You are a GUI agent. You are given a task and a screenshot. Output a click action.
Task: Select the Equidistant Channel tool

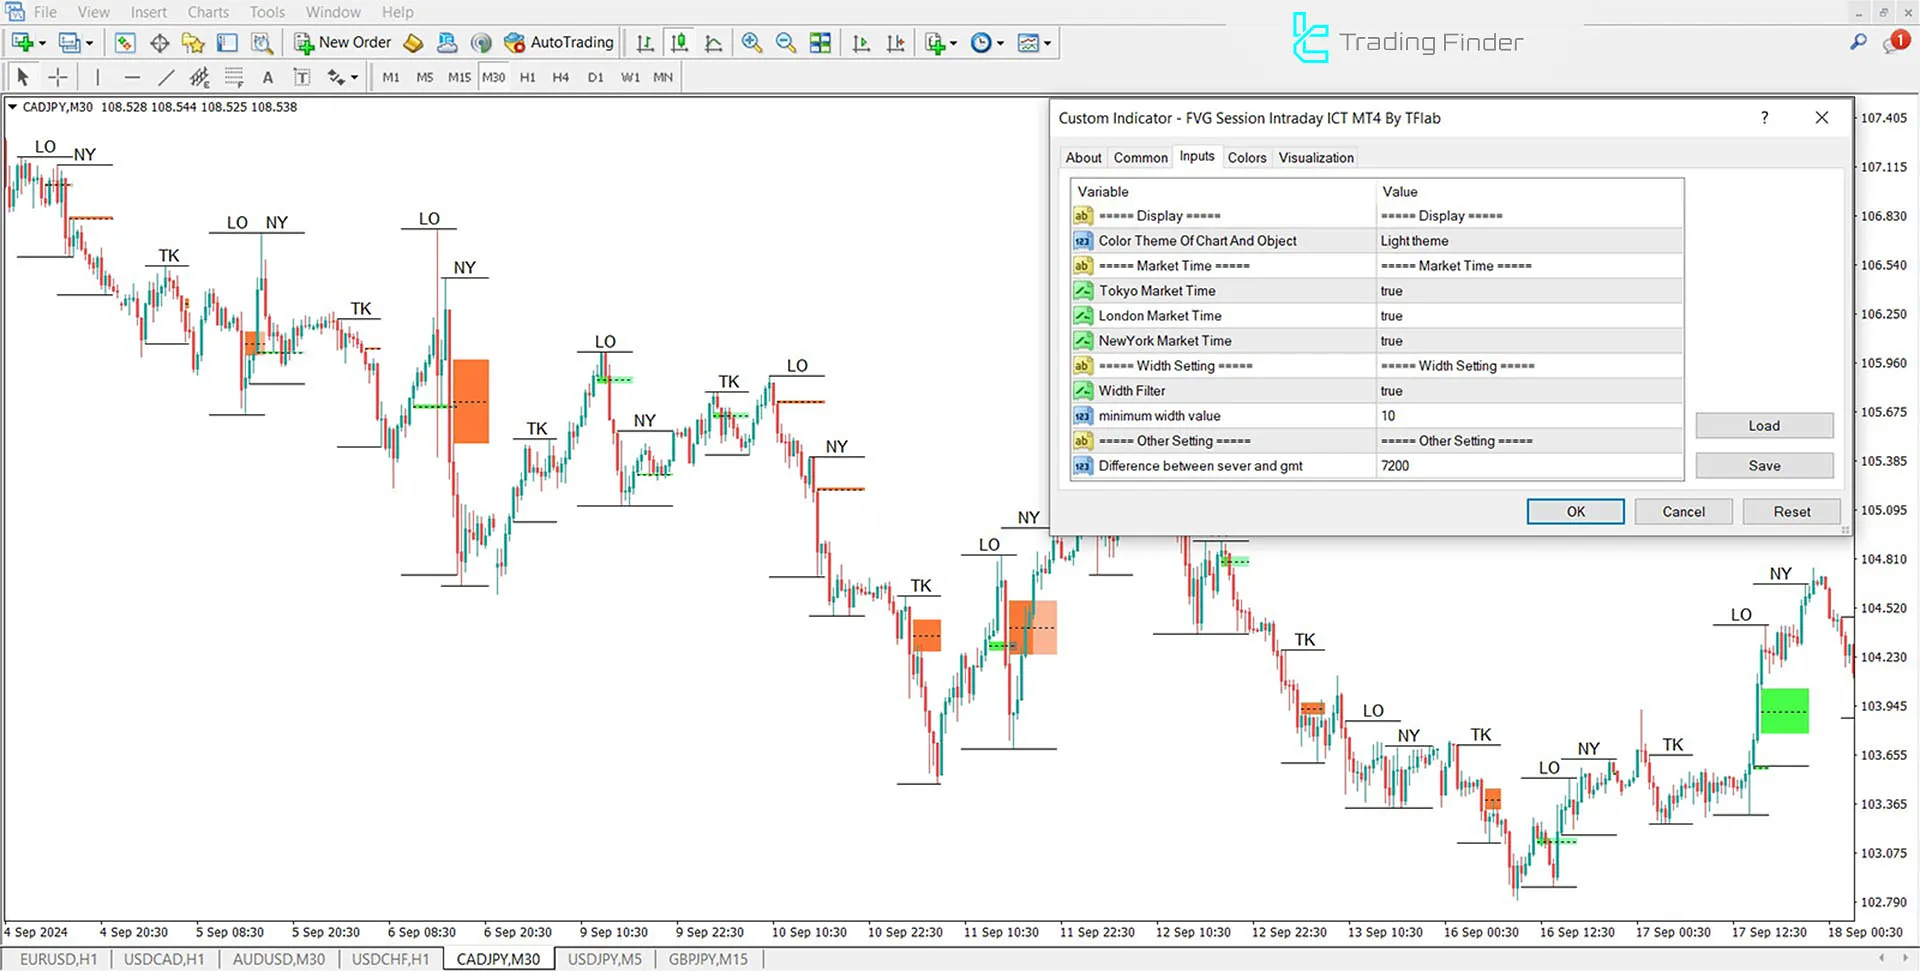[200, 77]
